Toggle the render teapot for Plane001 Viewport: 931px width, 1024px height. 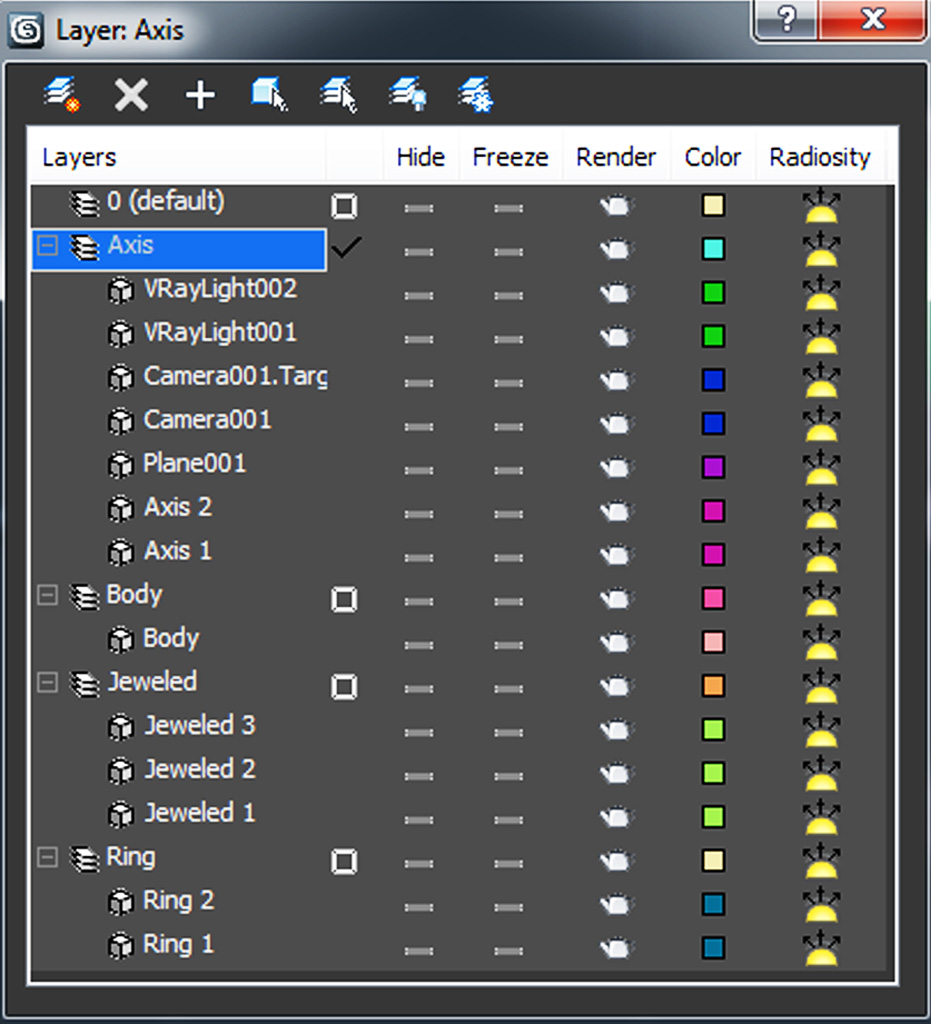click(x=616, y=467)
